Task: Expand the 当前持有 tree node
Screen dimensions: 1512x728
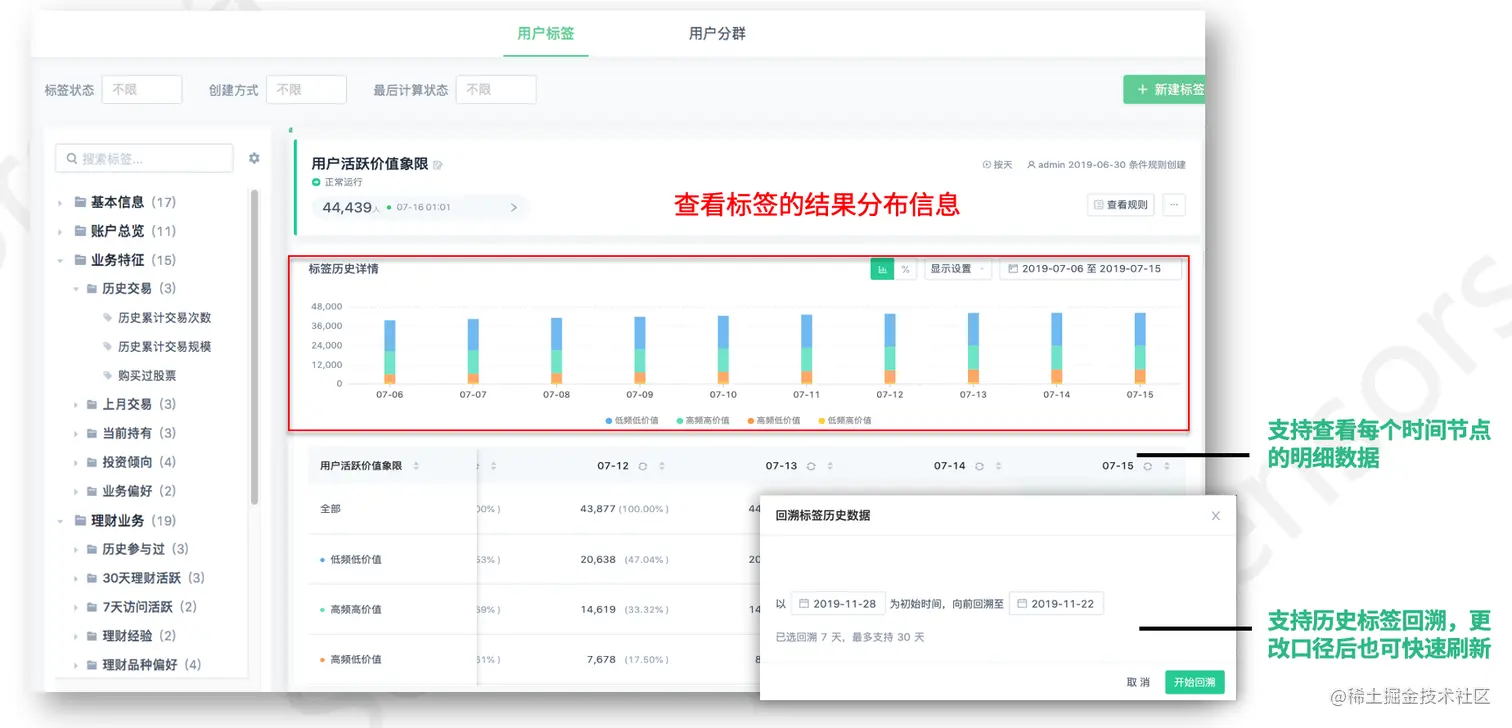Action: pyautogui.click(x=76, y=434)
